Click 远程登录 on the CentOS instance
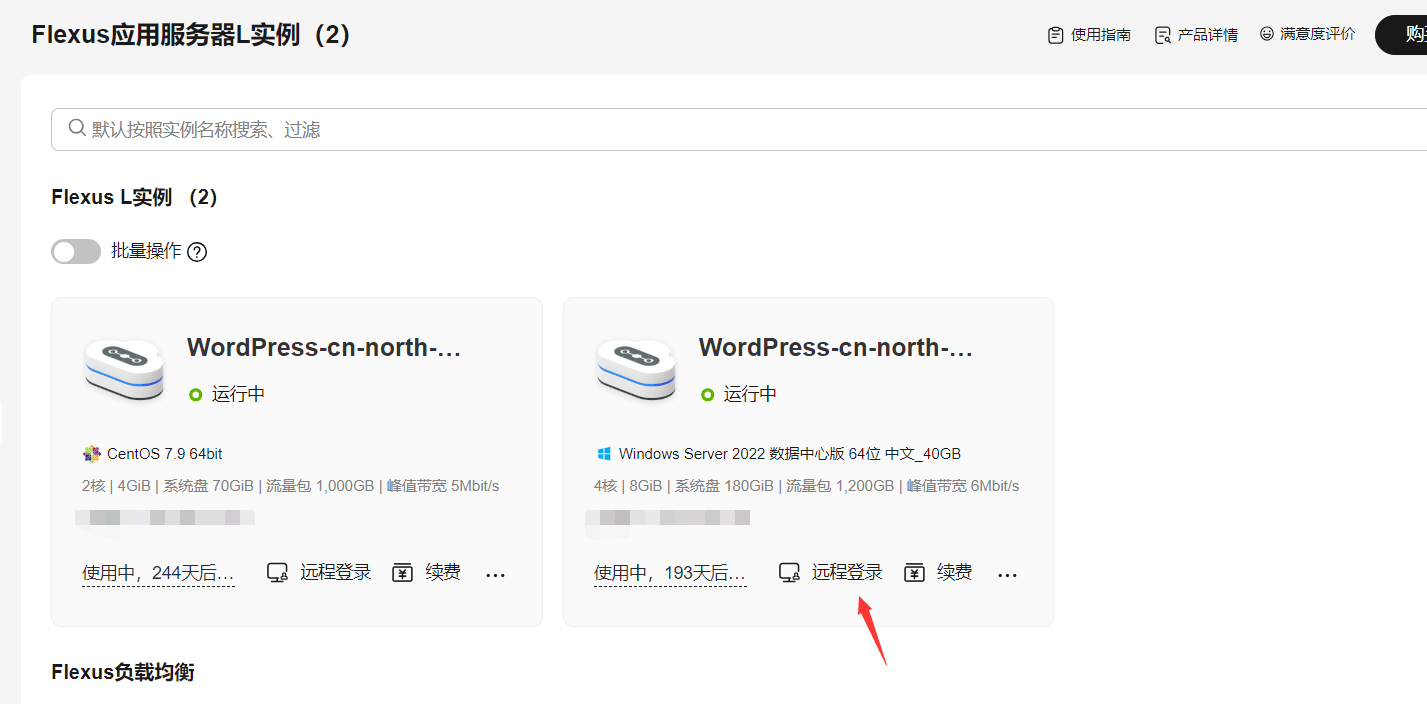This screenshot has width=1427, height=704. [335, 573]
